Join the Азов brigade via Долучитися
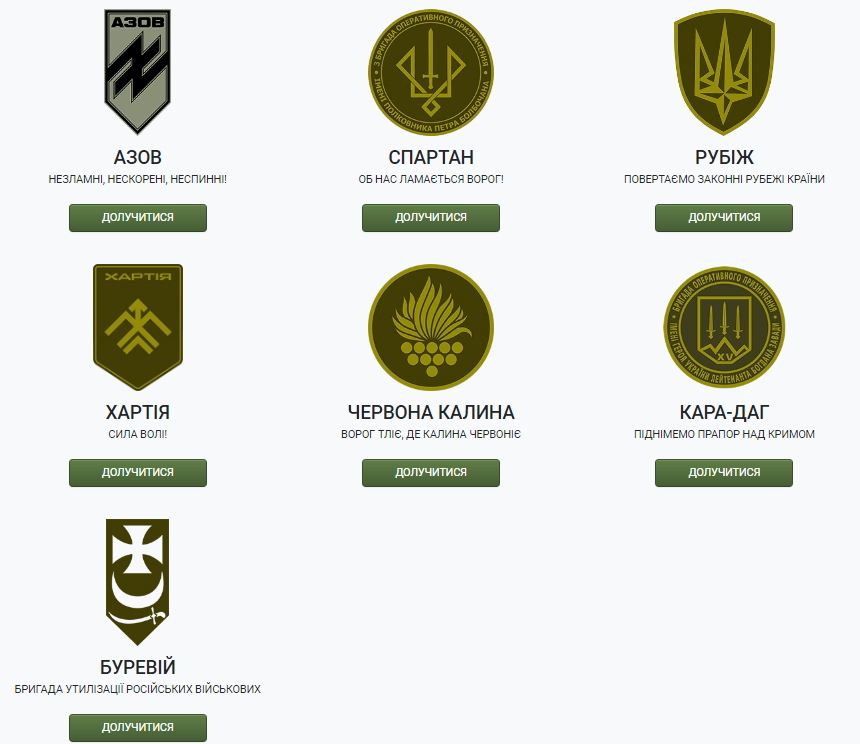860x744 pixels. 138,218
